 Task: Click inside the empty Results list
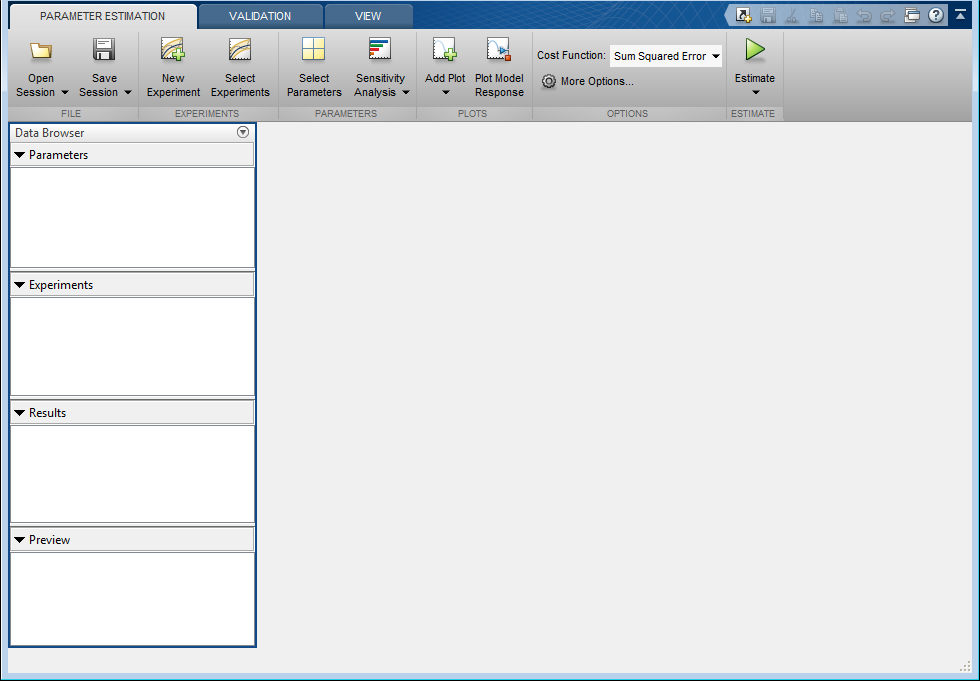132,474
